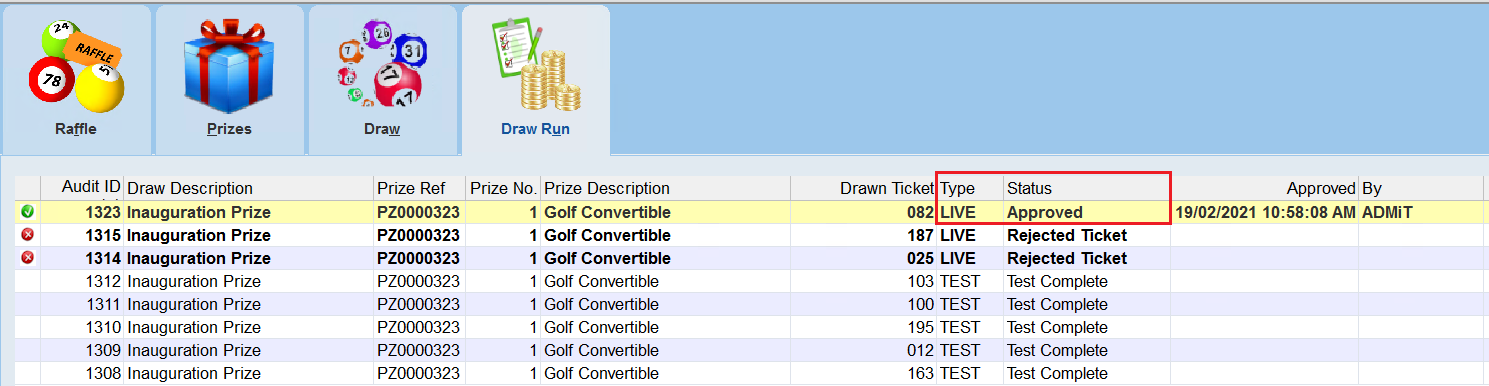Click red rejected icon on audit 1315 row

coord(28,235)
